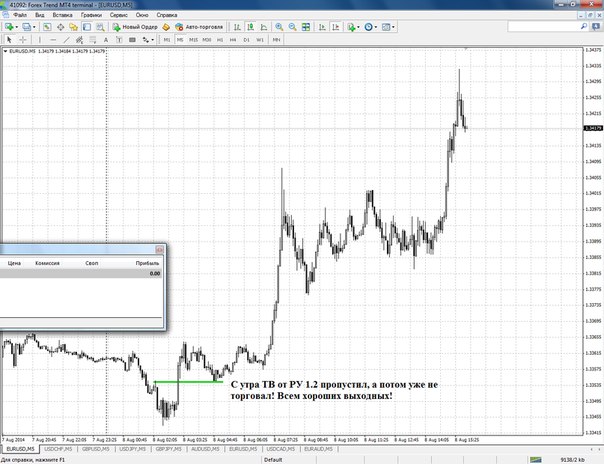Image resolution: width=604 pixels, height=464 pixels.
Task: Switch chart to Bar Chart mode
Action: coord(237,27)
